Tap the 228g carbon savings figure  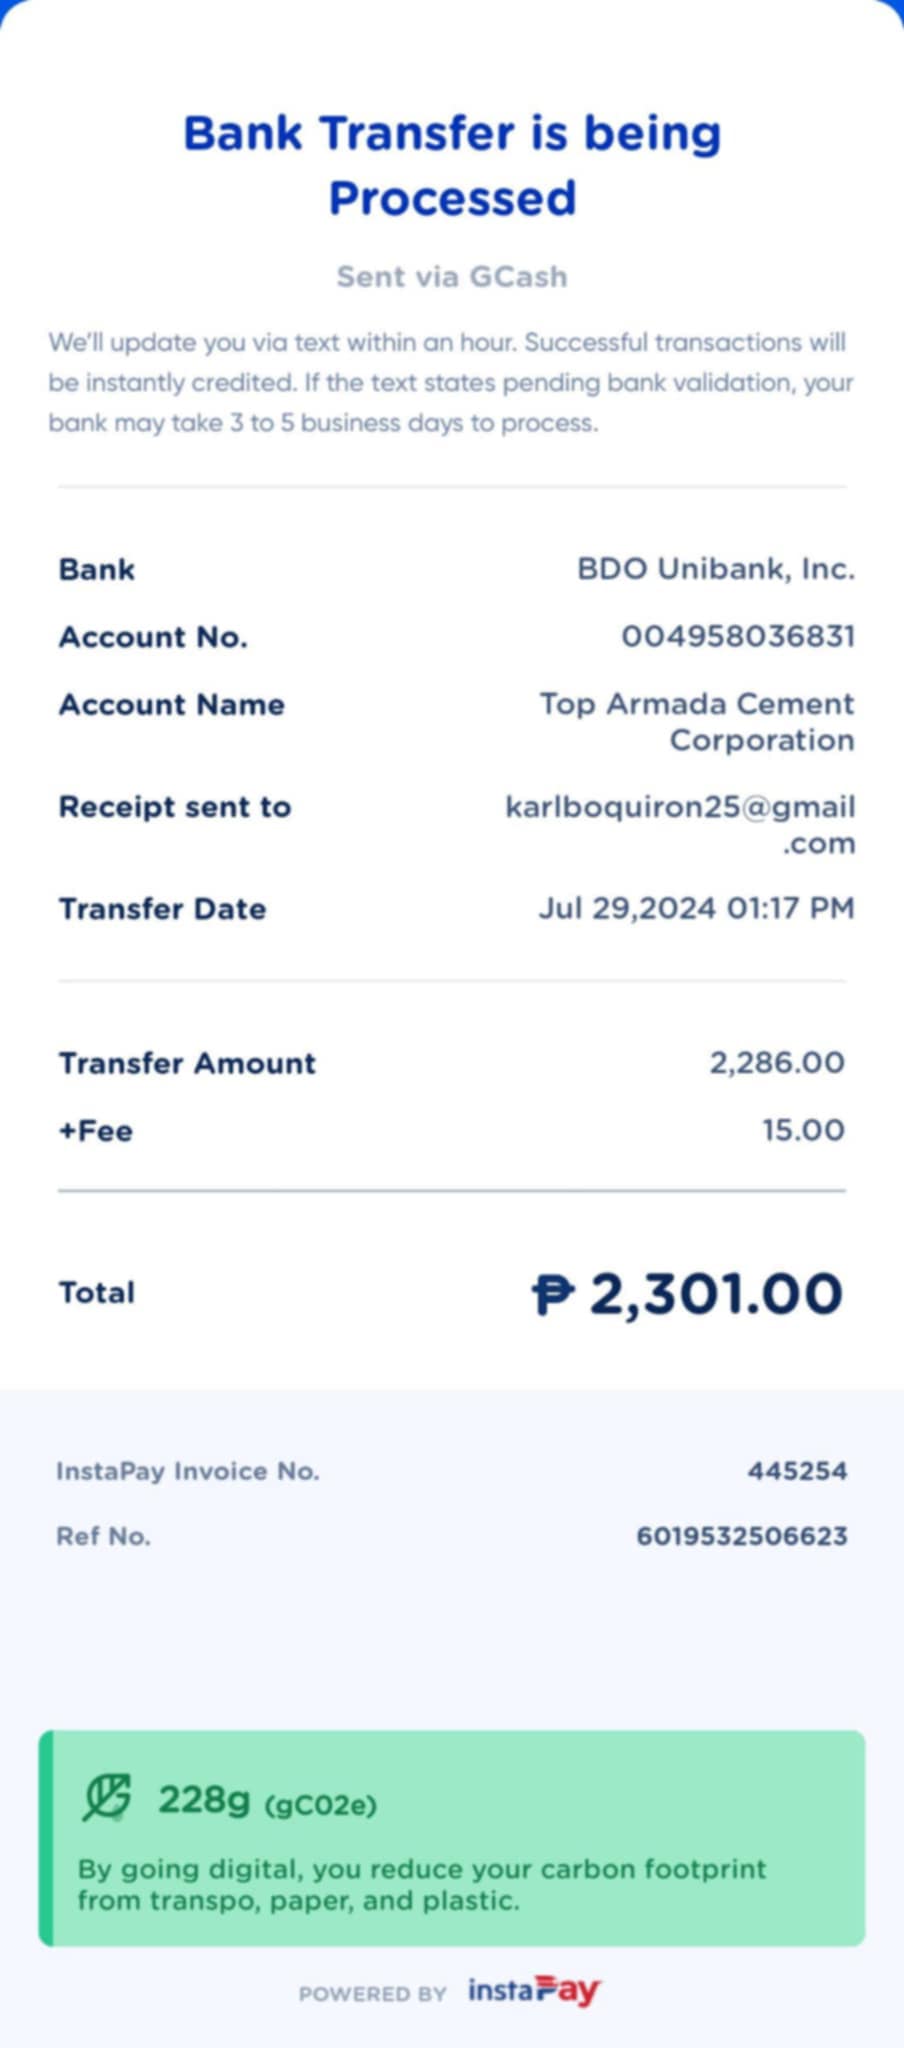[x=204, y=1799]
